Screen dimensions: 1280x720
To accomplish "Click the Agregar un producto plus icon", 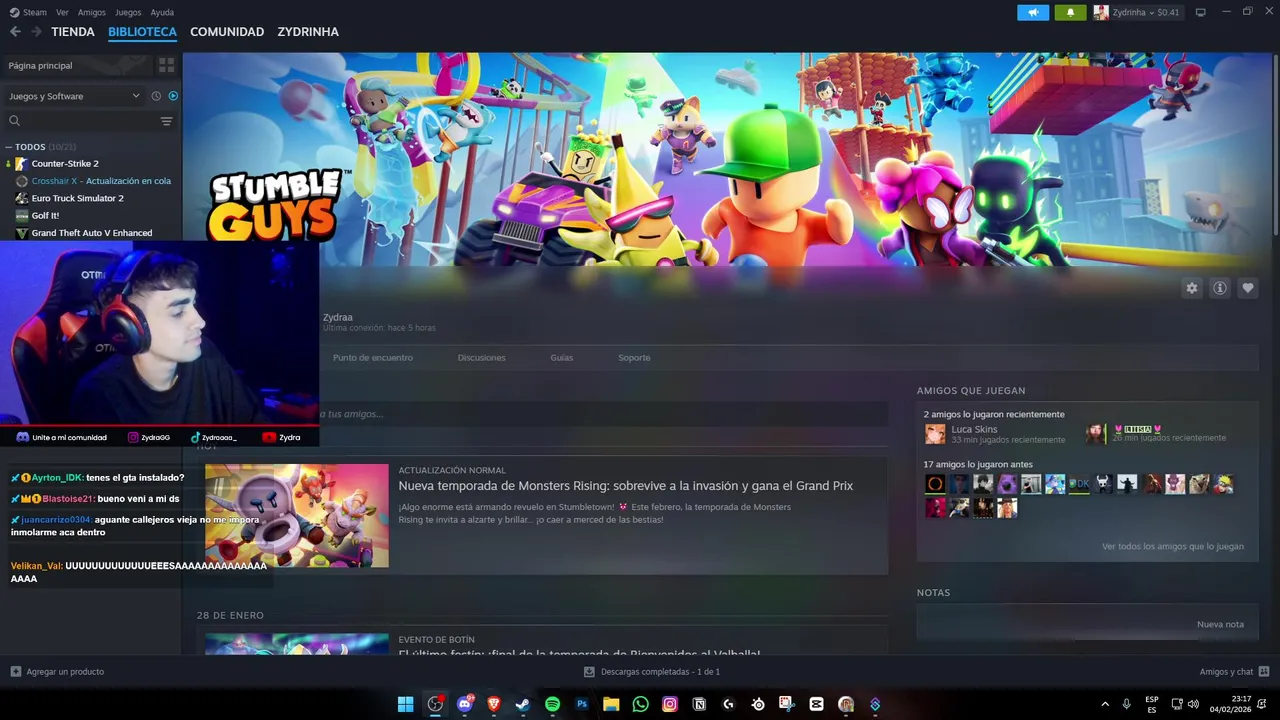I will pos(15,672).
